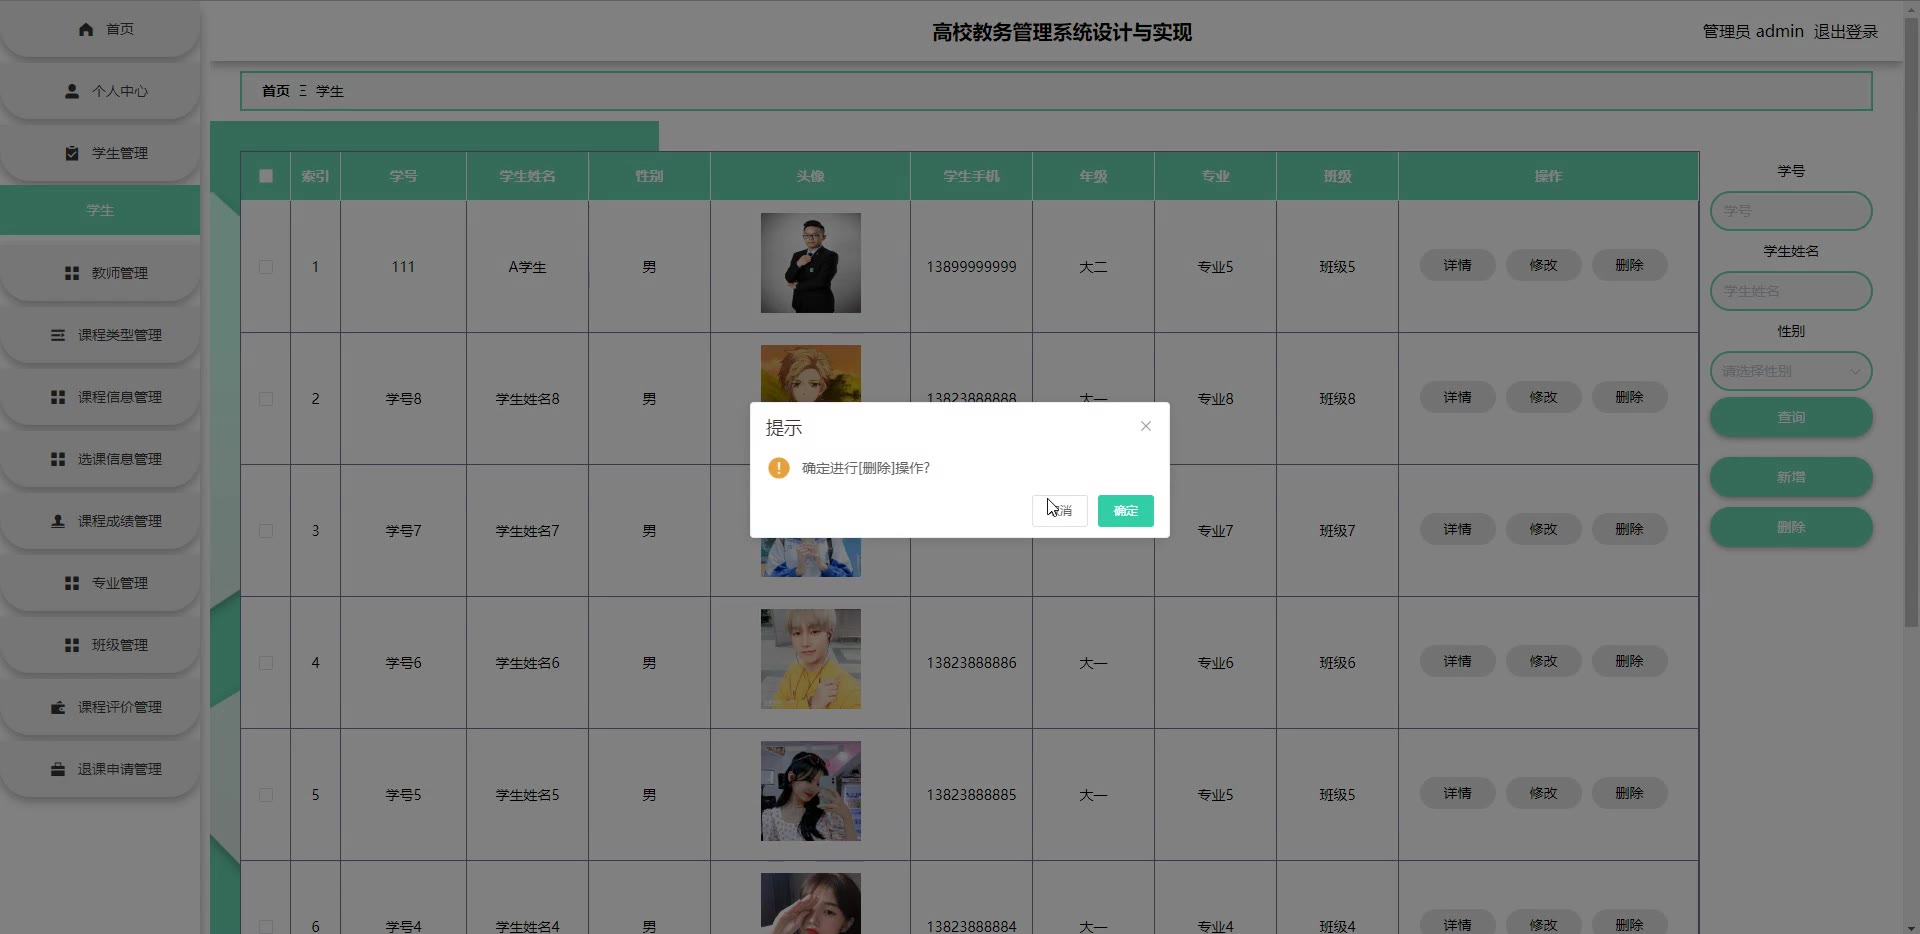This screenshot has width=1920, height=934.
Task: Click 删除 for student A学生
Action: click(x=1630, y=265)
